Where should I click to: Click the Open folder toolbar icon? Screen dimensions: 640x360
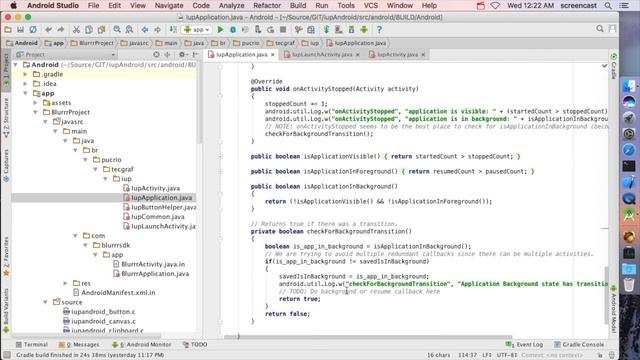tap(8, 29)
